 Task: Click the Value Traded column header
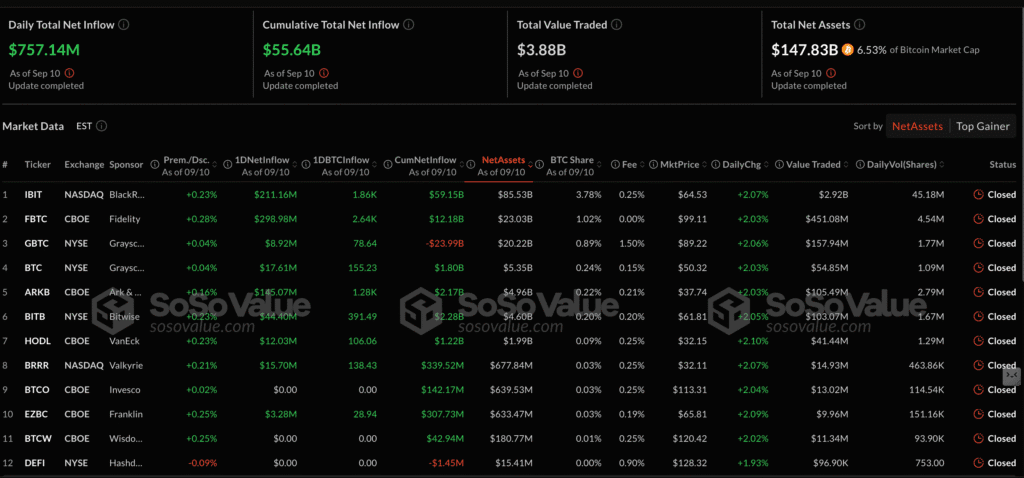813,164
